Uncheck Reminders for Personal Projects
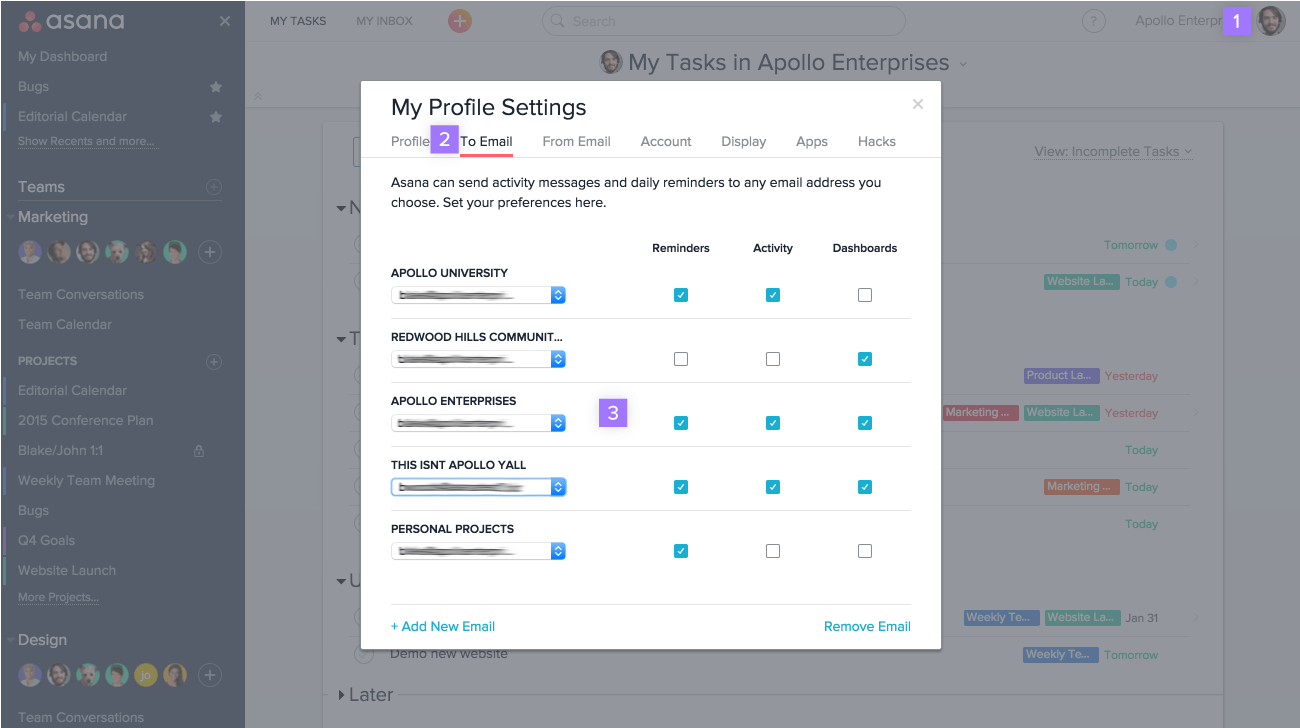 [x=681, y=551]
